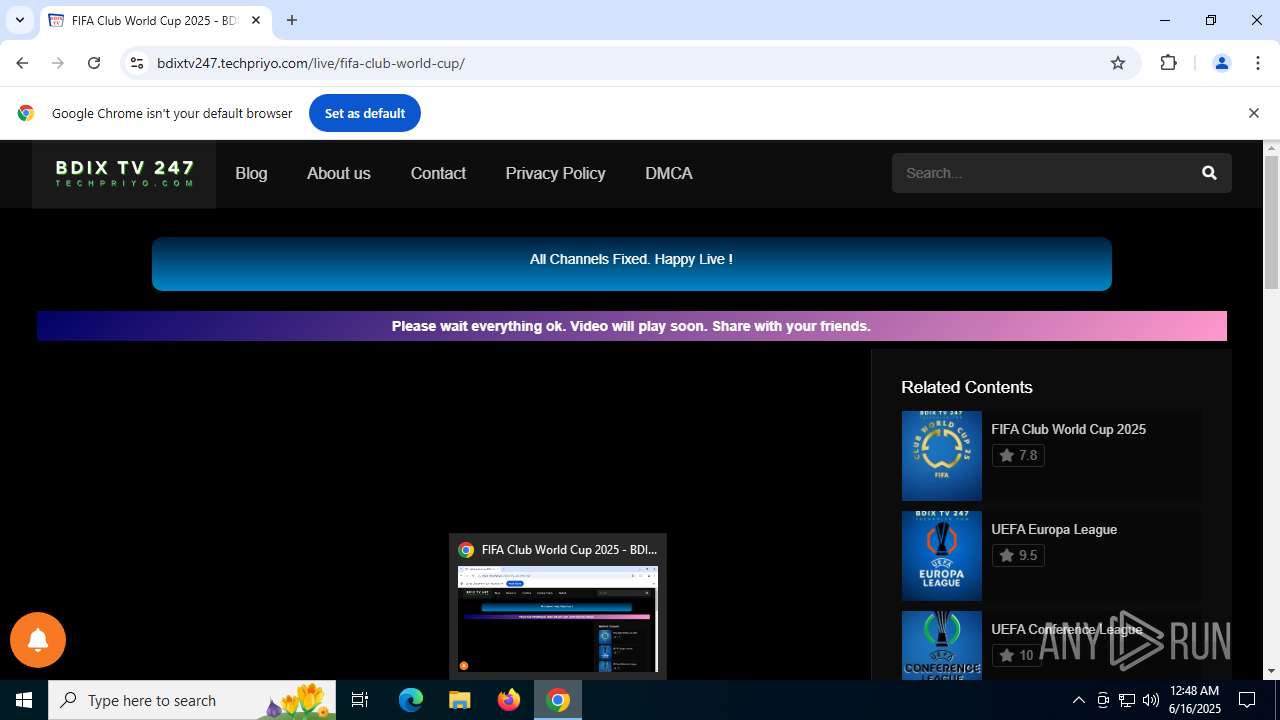The width and height of the screenshot is (1280, 720).
Task: Click the Please wait everything ok notice
Action: pos(632,326)
